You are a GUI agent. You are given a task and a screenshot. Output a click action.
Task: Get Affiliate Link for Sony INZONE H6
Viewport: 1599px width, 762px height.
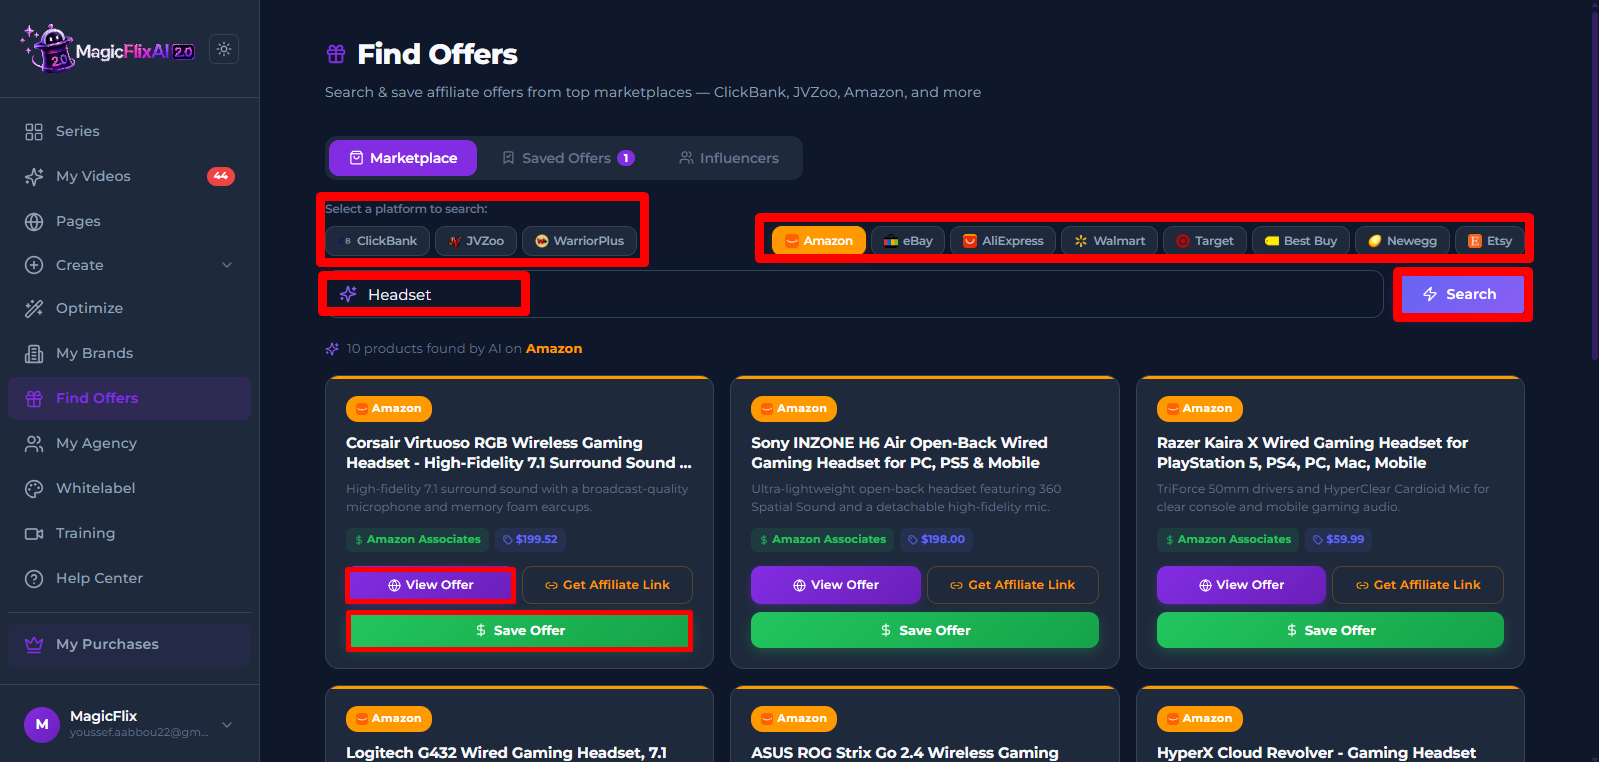pos(1012,585)
